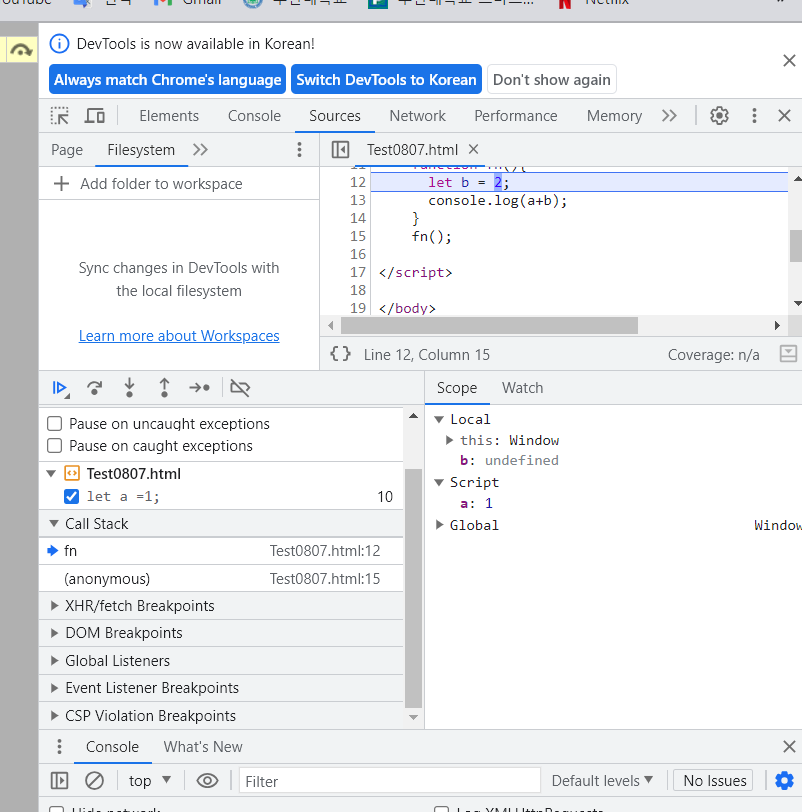Expand the this: Window object
The width and height of the screenshot is (802, 812).
click(x=449, y=440)
